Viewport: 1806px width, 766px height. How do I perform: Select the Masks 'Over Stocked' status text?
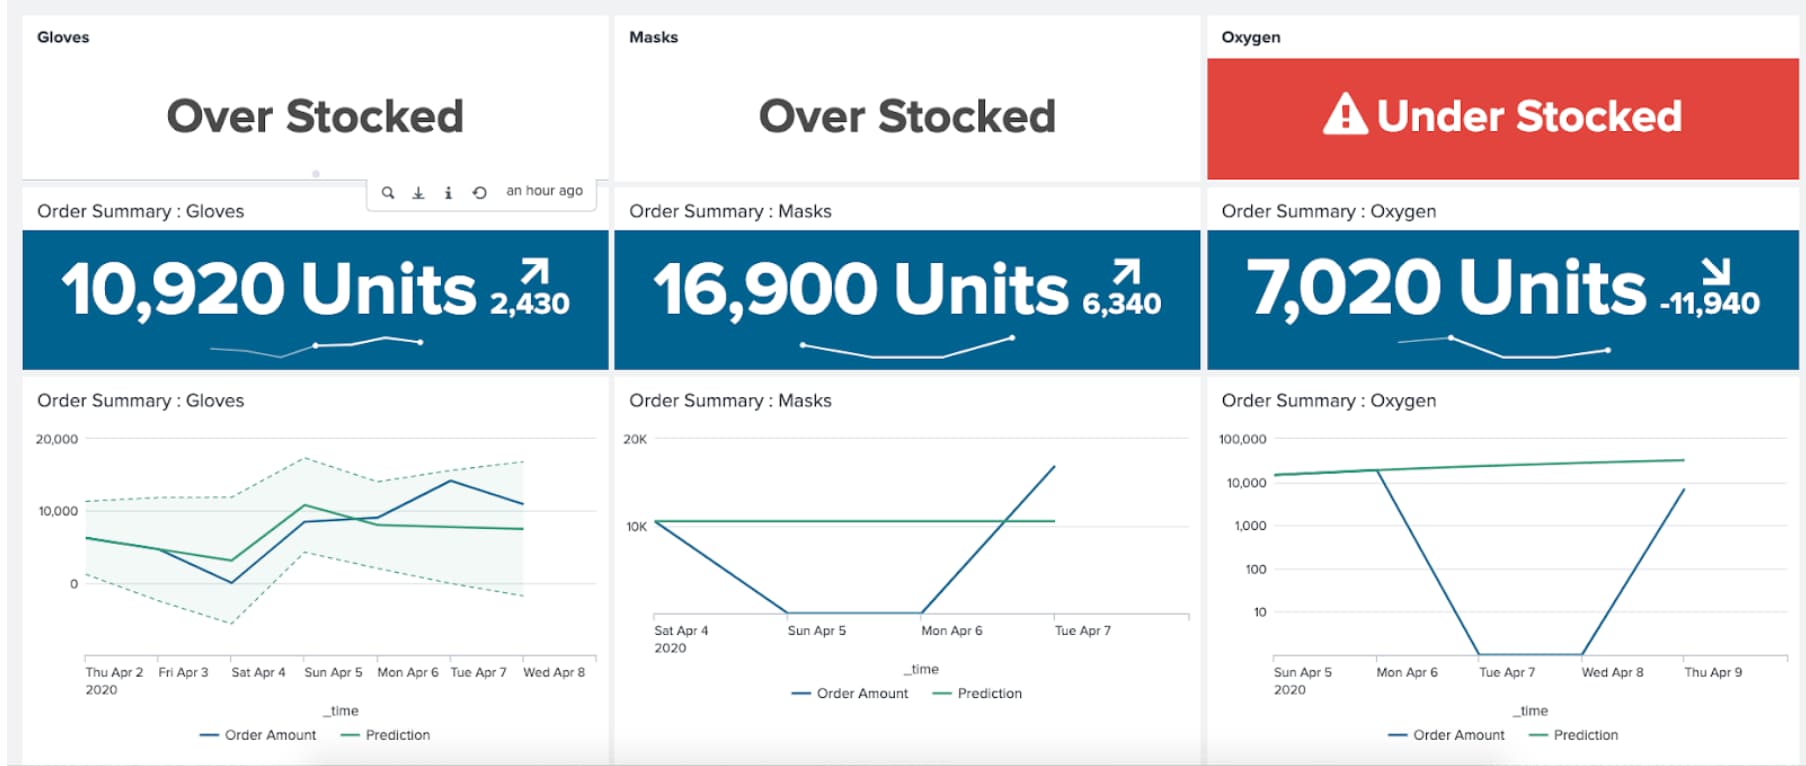907,116
